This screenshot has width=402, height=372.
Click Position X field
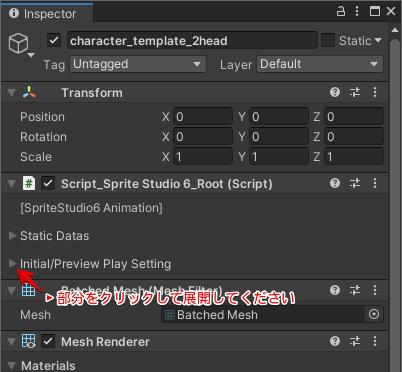[x=203, y=117]
